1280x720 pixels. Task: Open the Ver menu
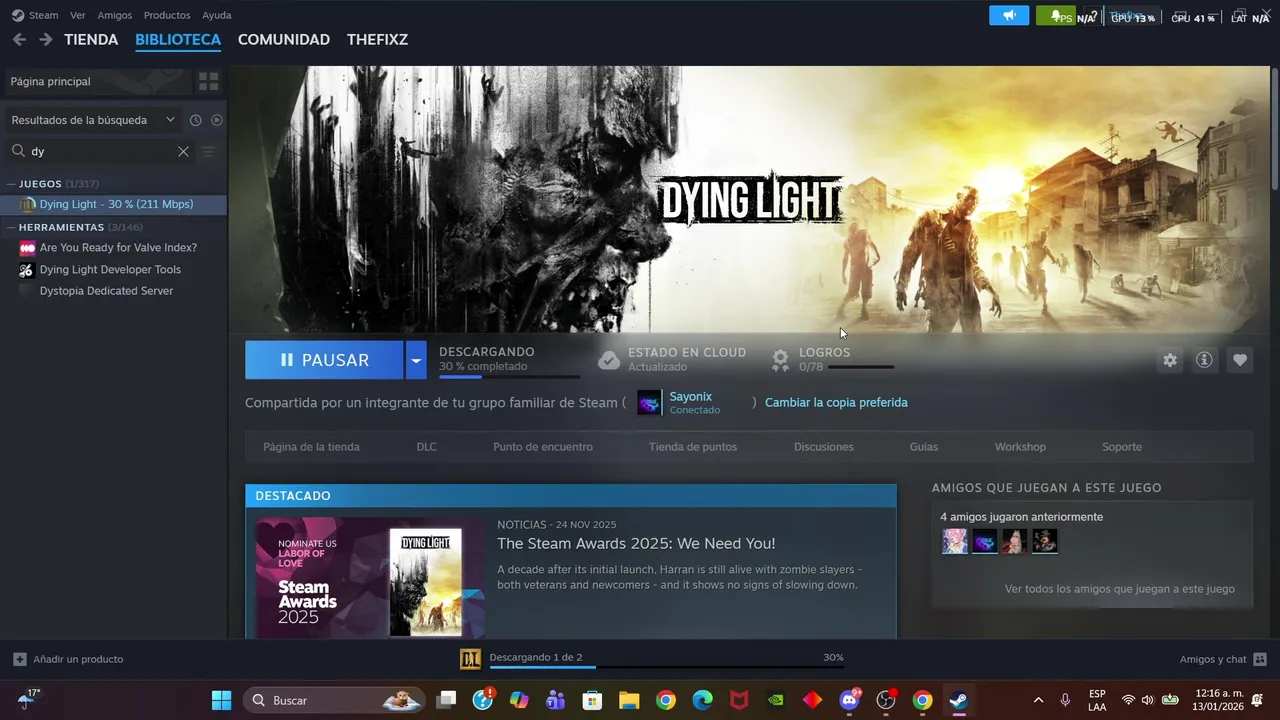(78, 15)
